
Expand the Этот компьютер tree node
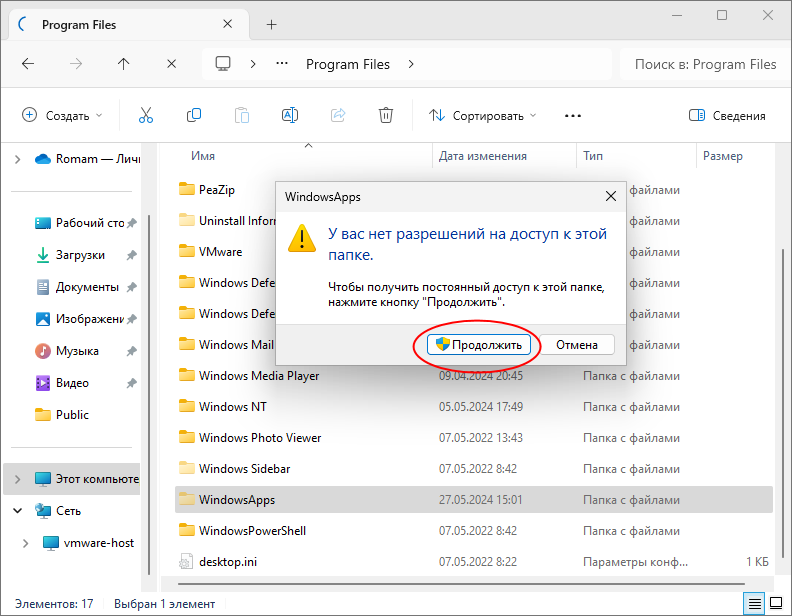point(18,479)
